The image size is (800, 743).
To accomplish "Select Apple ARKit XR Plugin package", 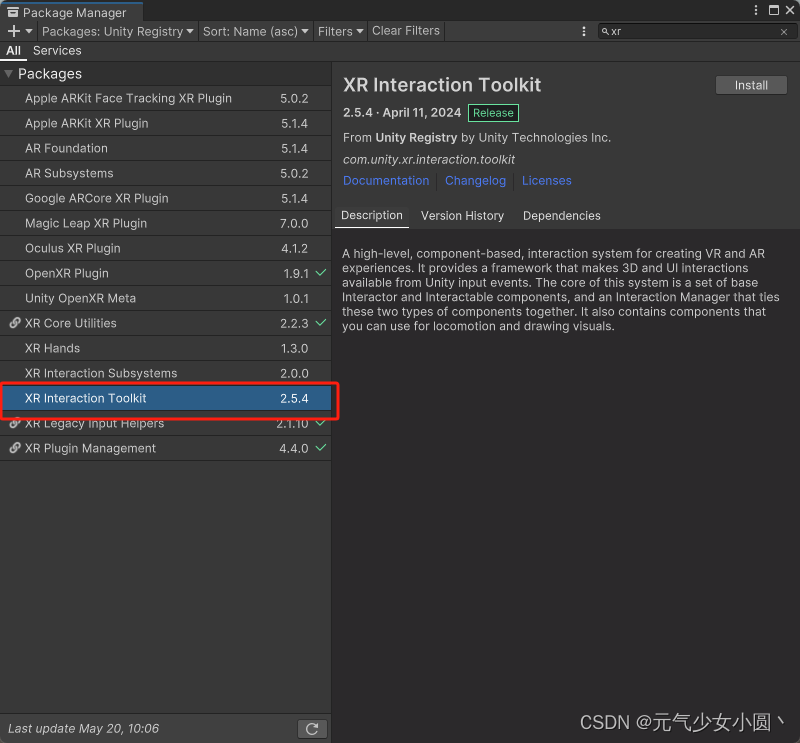I will [x=165, y=123].
